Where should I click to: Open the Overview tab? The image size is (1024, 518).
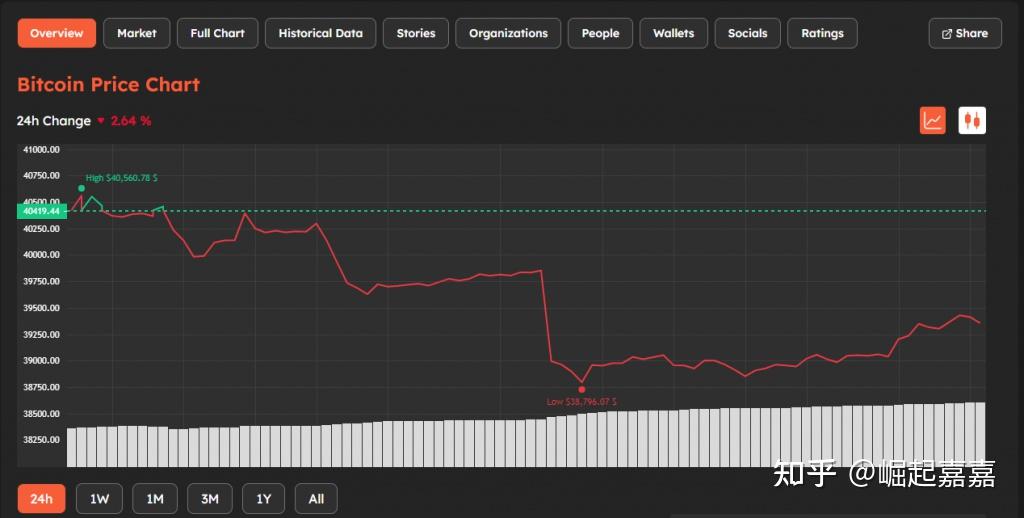click(x=57, y=33)
